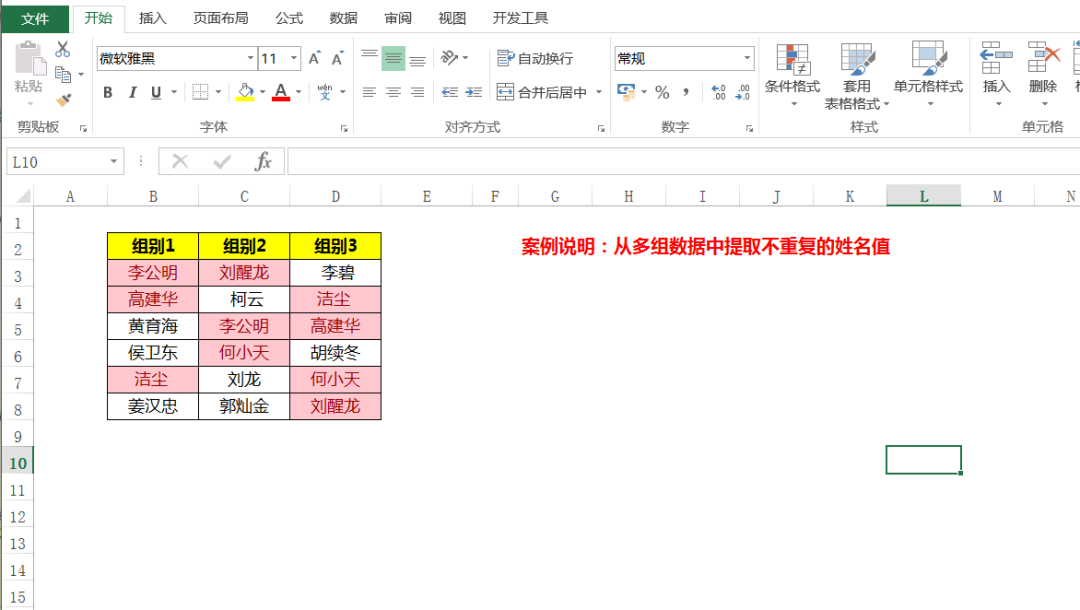Open the 文件 menu
The height and width of the screenshot is (610, 1080).
click(34, 17)
